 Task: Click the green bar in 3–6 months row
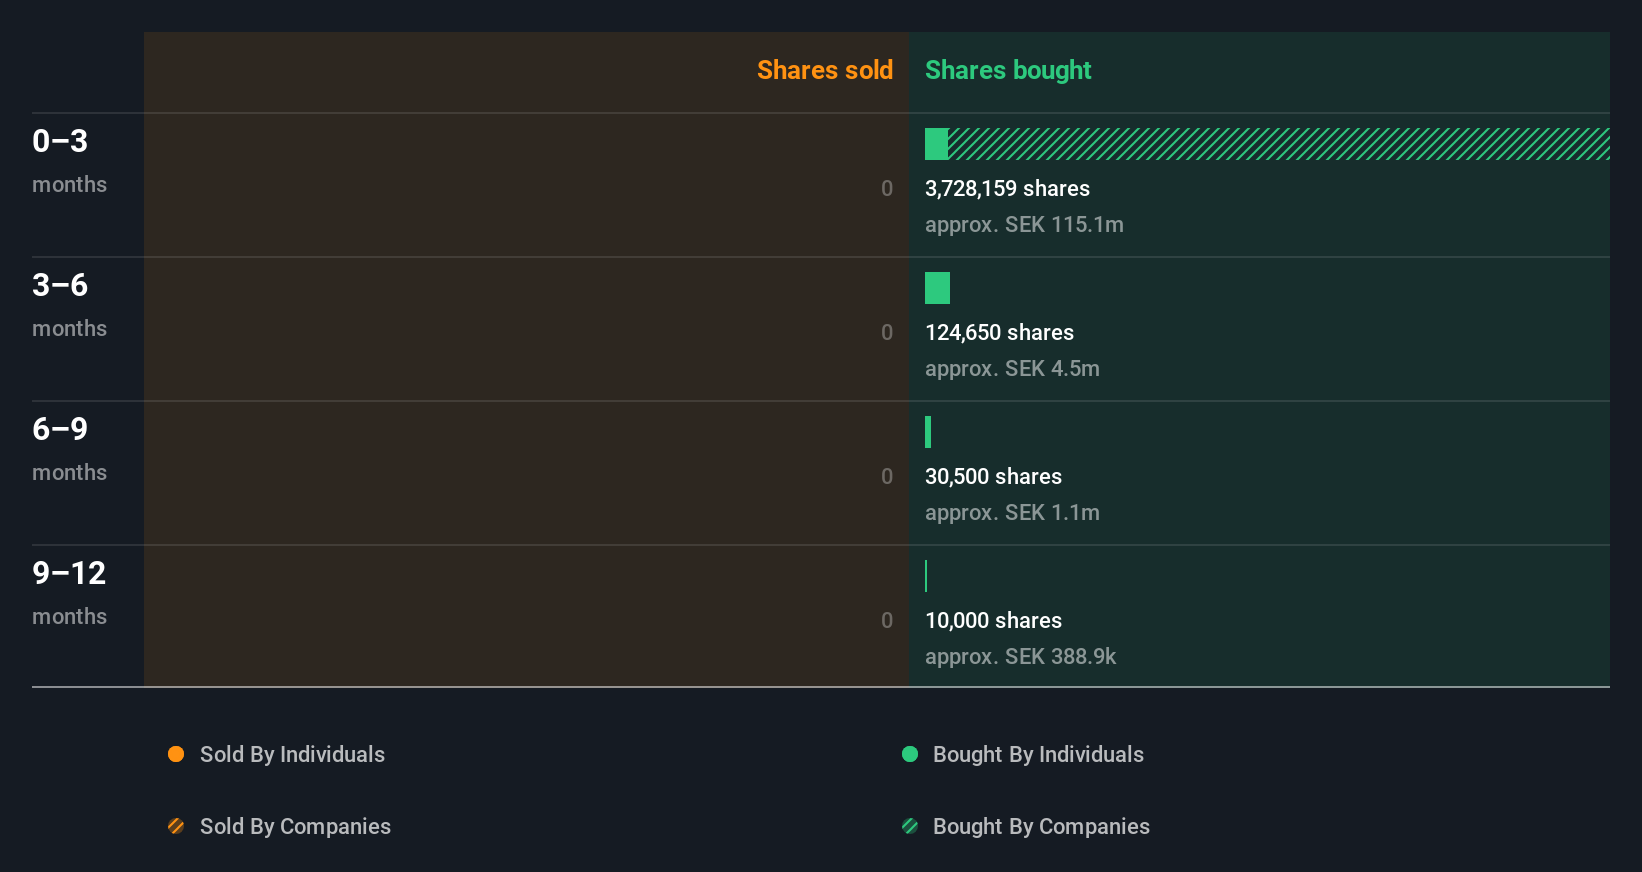pos(937,288)
